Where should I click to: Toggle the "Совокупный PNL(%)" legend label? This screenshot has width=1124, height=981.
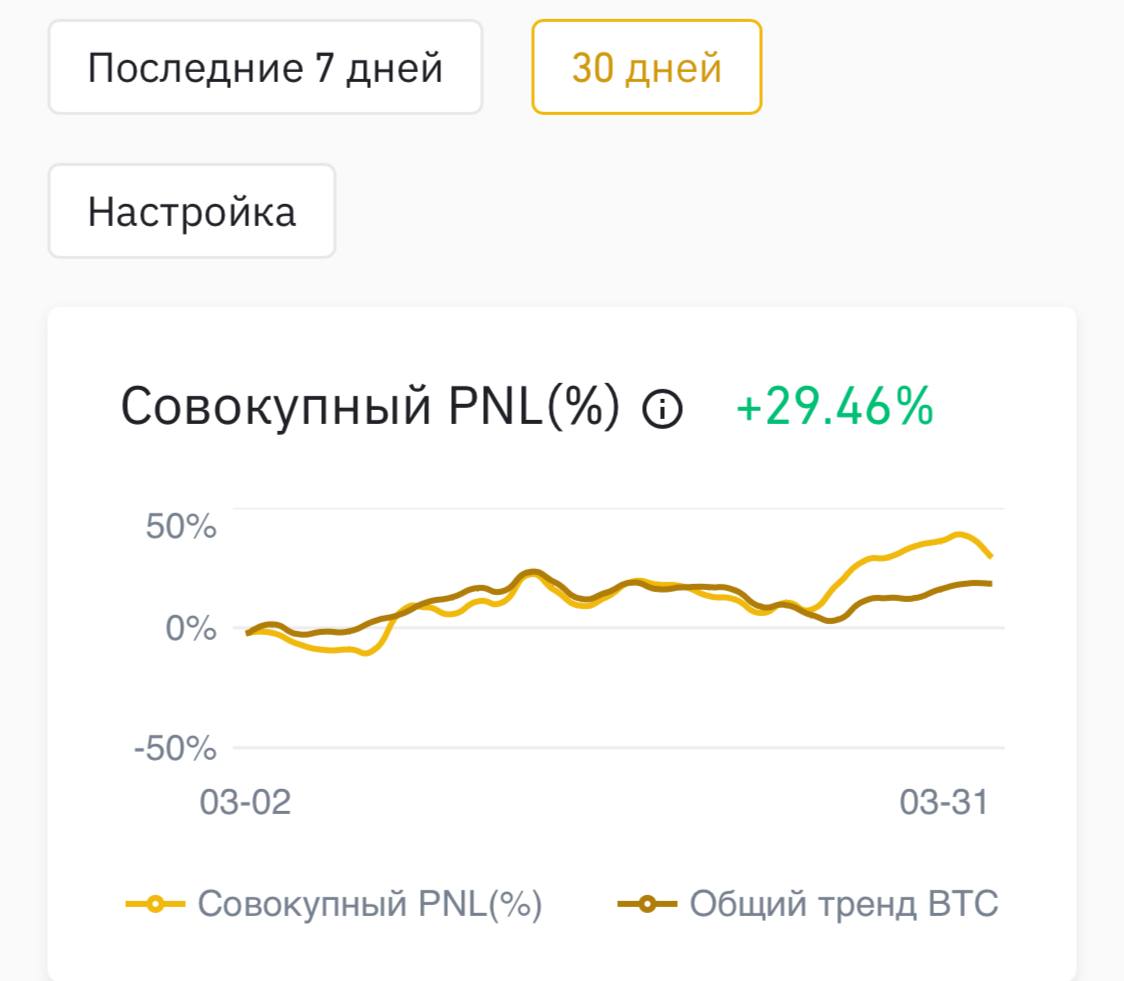pyautogui.click(x=369, y=904)
